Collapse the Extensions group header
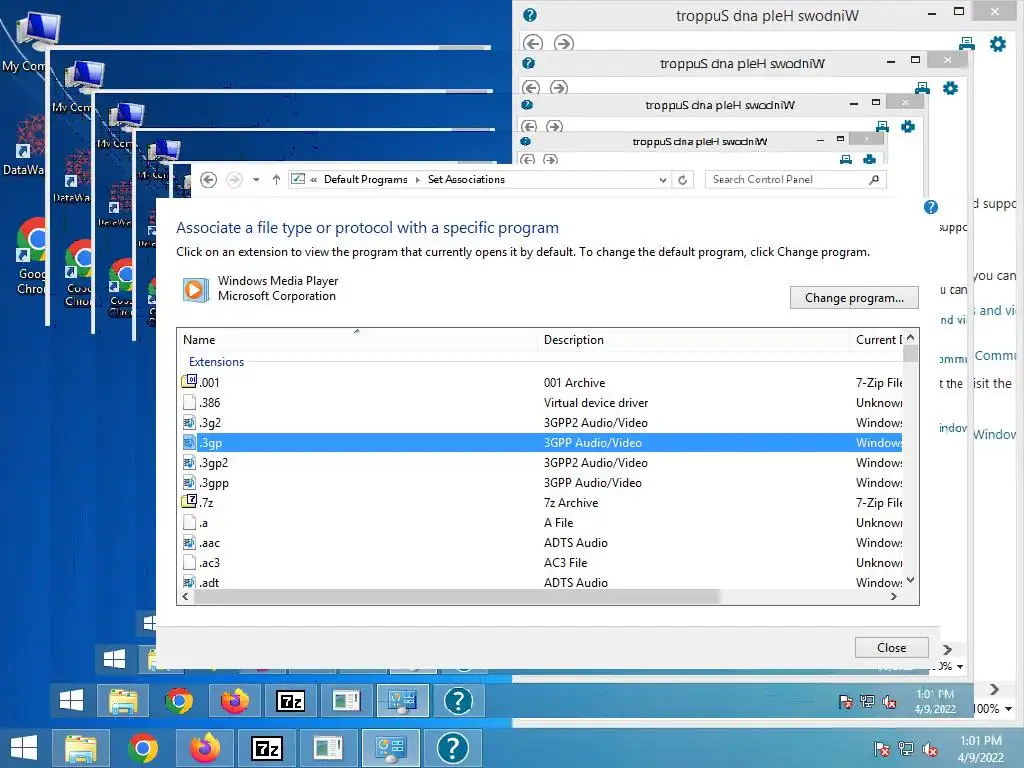The width and height of the screenshot is (1024, 768). click(216, 362)
